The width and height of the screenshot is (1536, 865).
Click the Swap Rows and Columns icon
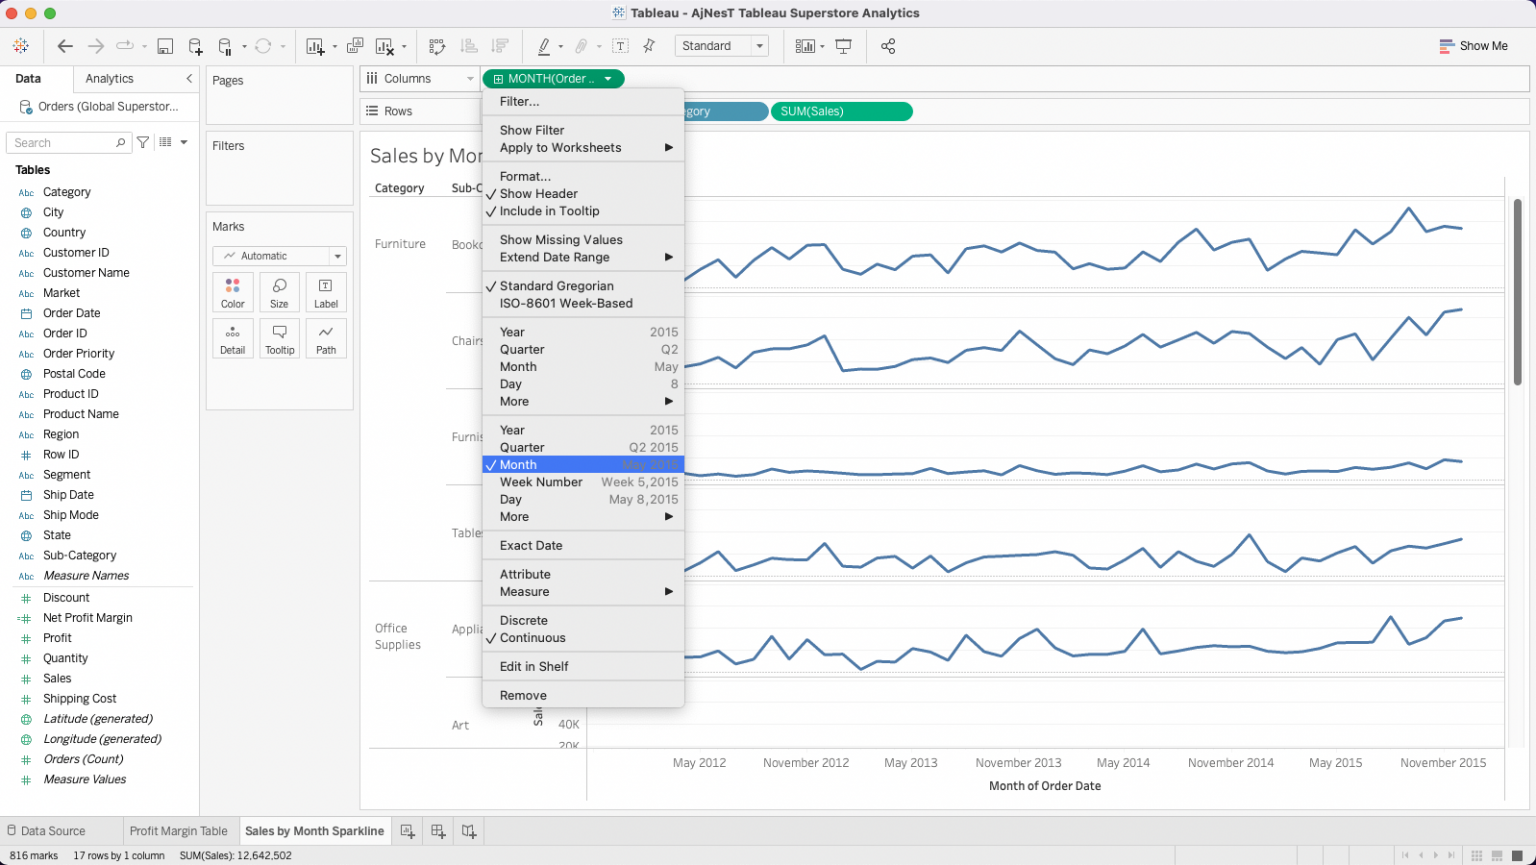click(x=437, y=46)
